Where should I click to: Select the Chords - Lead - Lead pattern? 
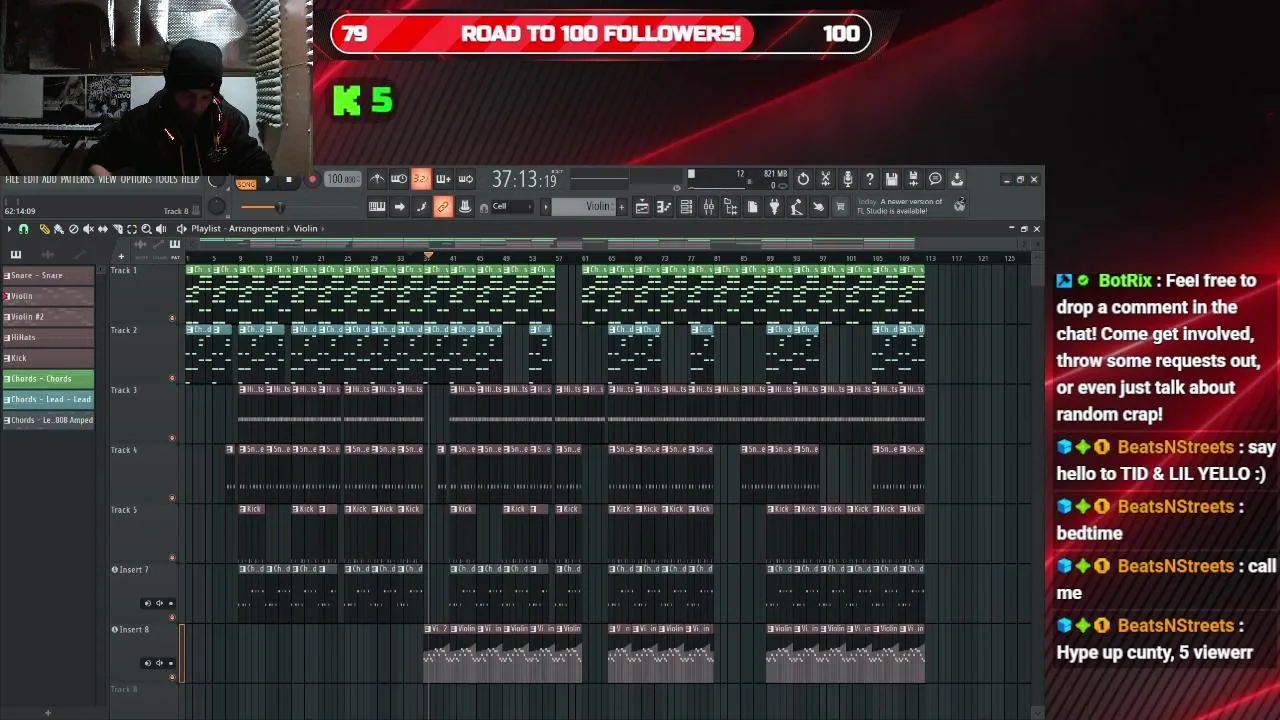coord(48,399)
